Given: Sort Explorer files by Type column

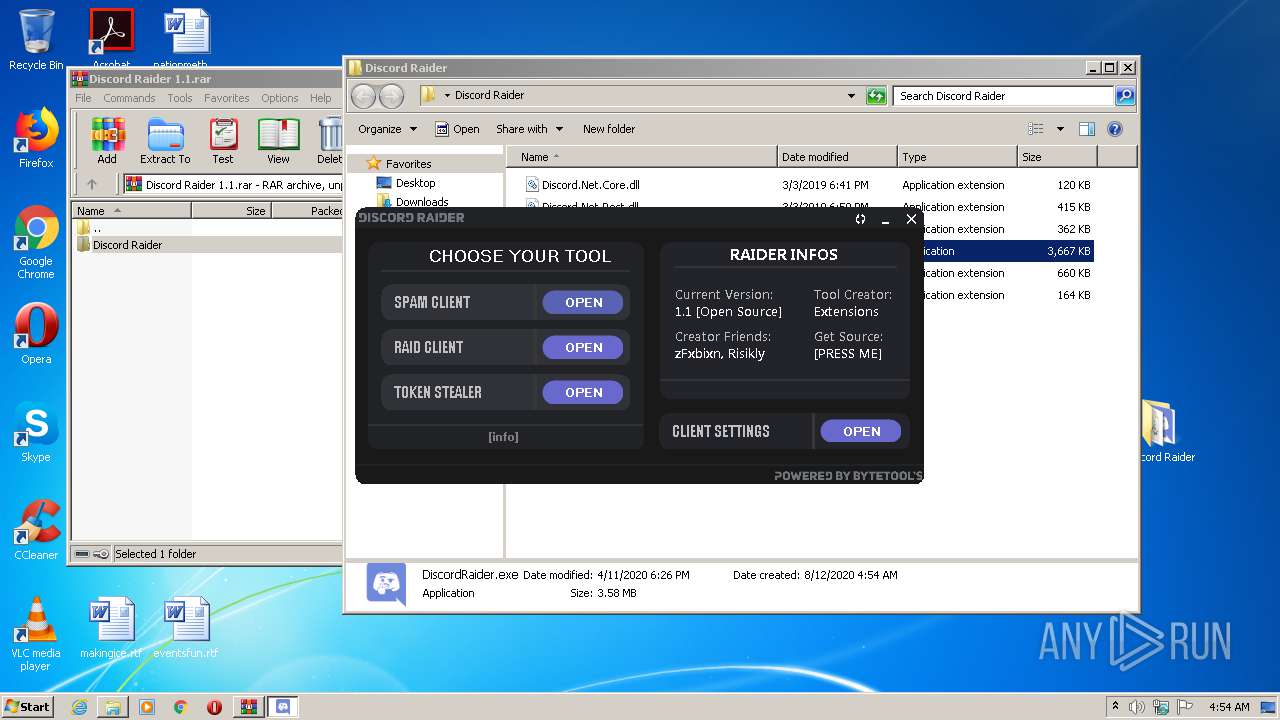Looking at the screenshot, I should 957,157.
